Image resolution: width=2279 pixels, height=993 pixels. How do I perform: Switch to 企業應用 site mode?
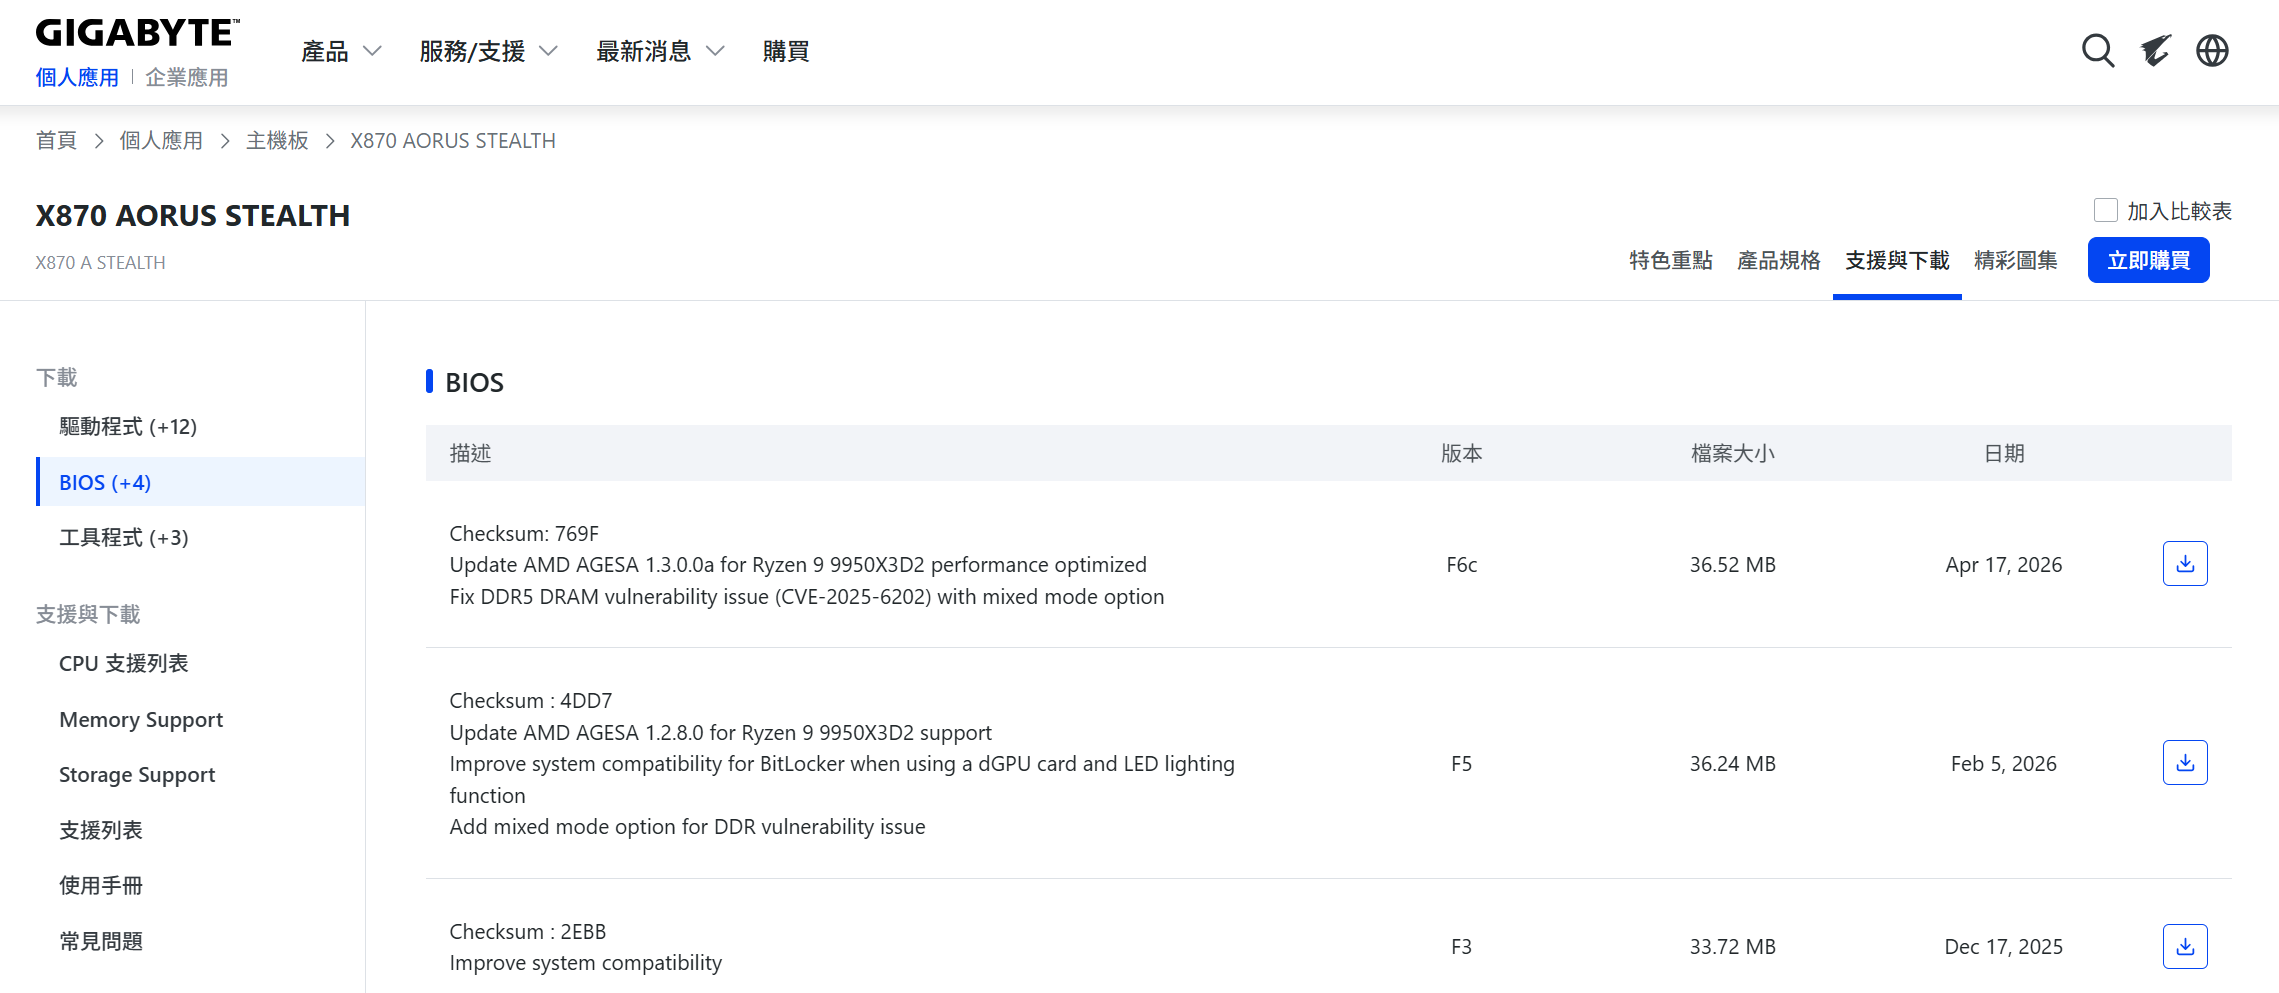[187, 78]
